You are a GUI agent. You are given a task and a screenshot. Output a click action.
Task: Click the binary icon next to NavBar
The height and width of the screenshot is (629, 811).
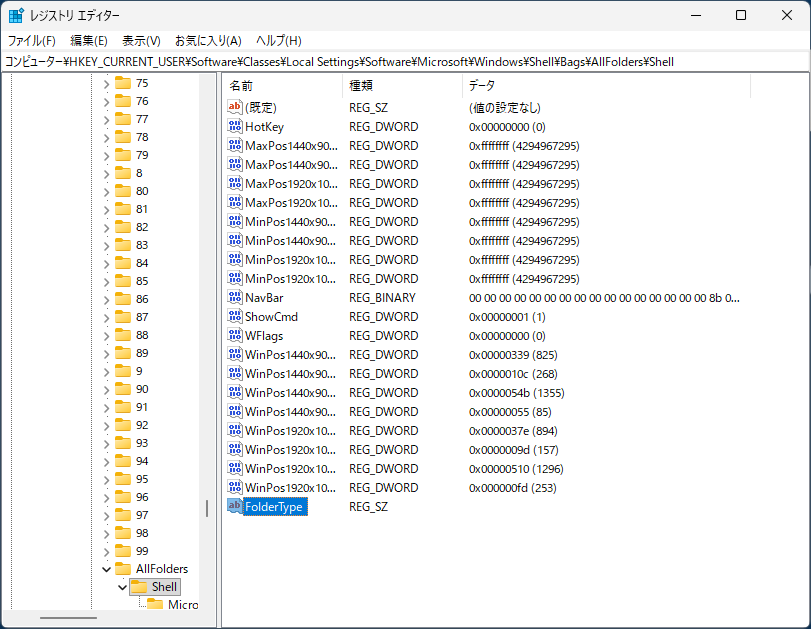pos(235,298)
